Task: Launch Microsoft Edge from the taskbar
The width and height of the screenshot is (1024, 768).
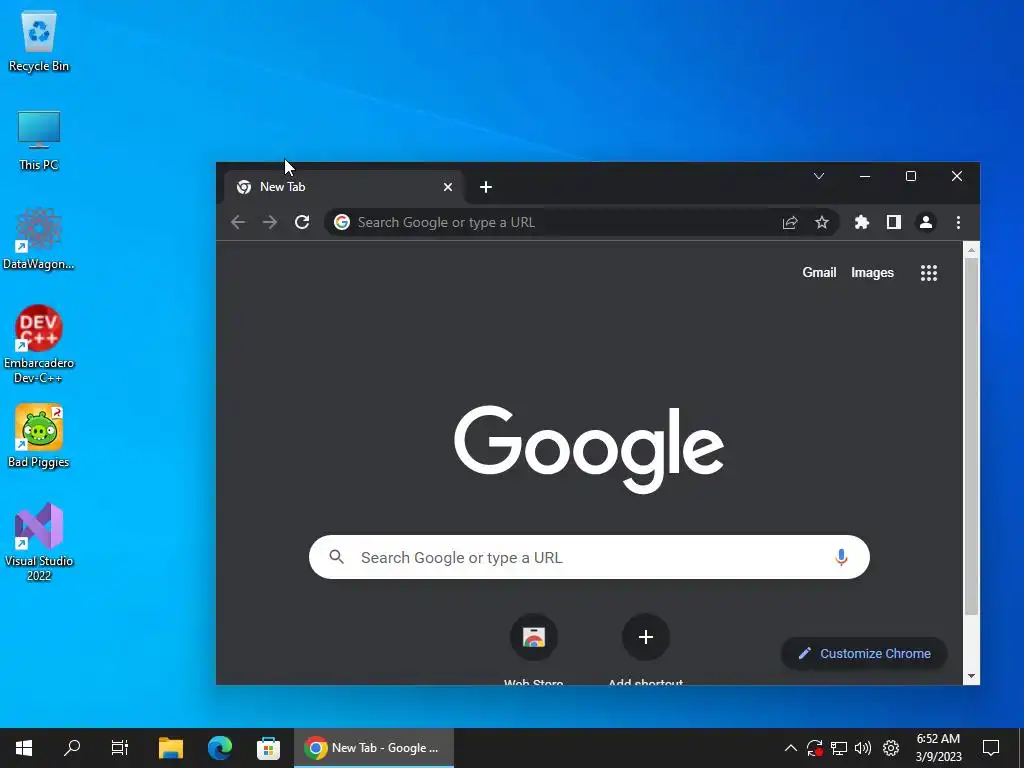Action: 220,748
